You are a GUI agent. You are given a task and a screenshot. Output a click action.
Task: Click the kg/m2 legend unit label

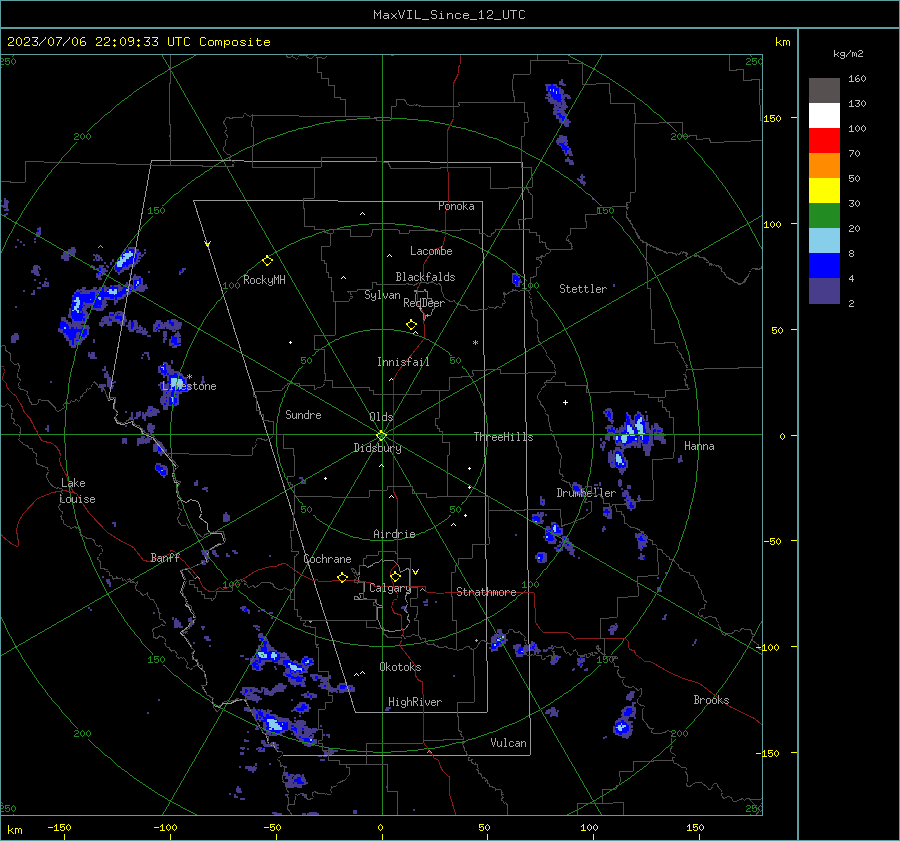pyautogui.click(x=848, y=54)
